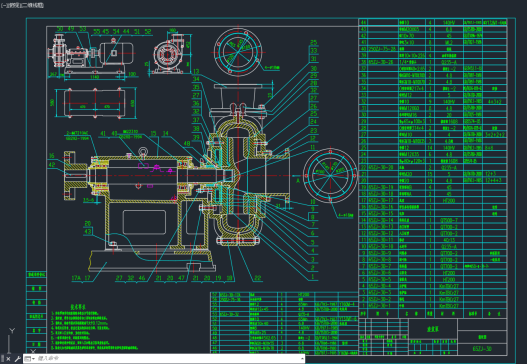Open recent commands dropdown in command line
This screenshot has height=364, width=527.
[30, 359]
